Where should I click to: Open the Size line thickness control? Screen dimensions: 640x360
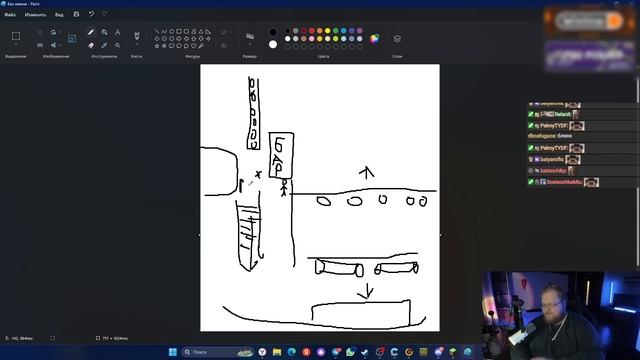tap(250, 36)
